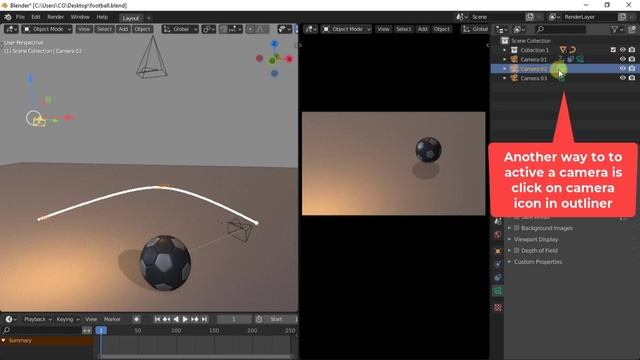Toggle Collection 1 exclude checkbox
Screen dimensions: 640x360
(613, 50)
